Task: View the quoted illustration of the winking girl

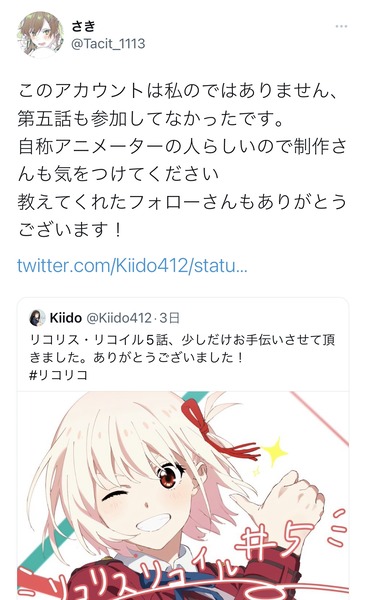Action: point(183,496)
